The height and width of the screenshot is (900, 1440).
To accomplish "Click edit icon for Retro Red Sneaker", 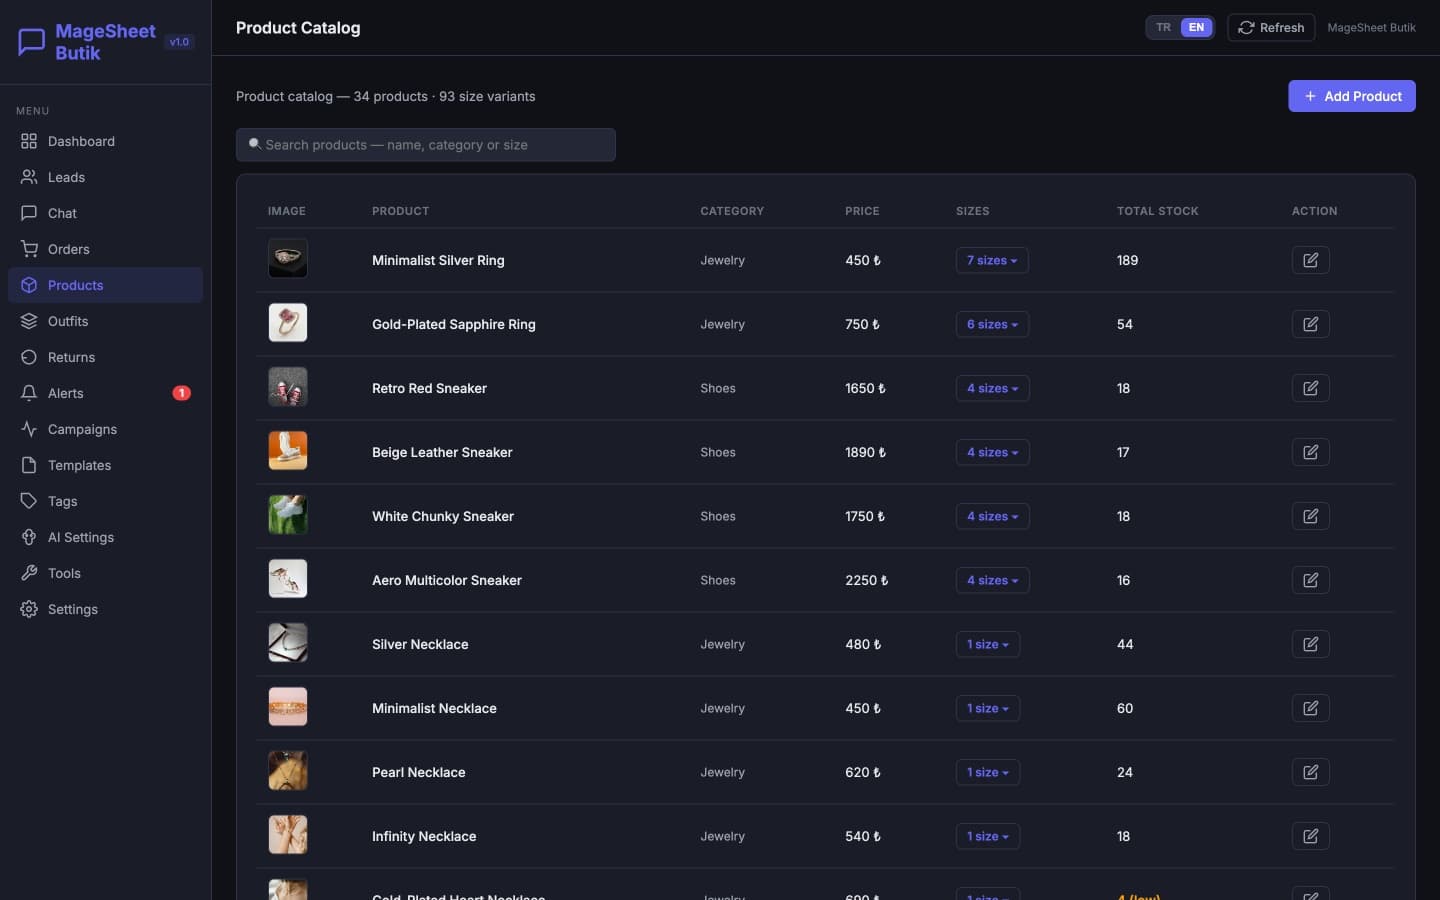I will pyautogui.click(x=1310, y=388).
